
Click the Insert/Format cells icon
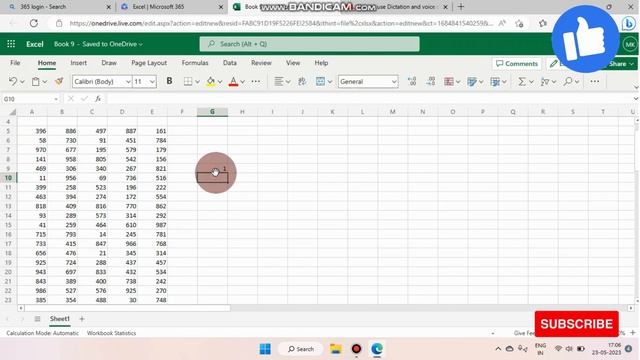[495, 82]
